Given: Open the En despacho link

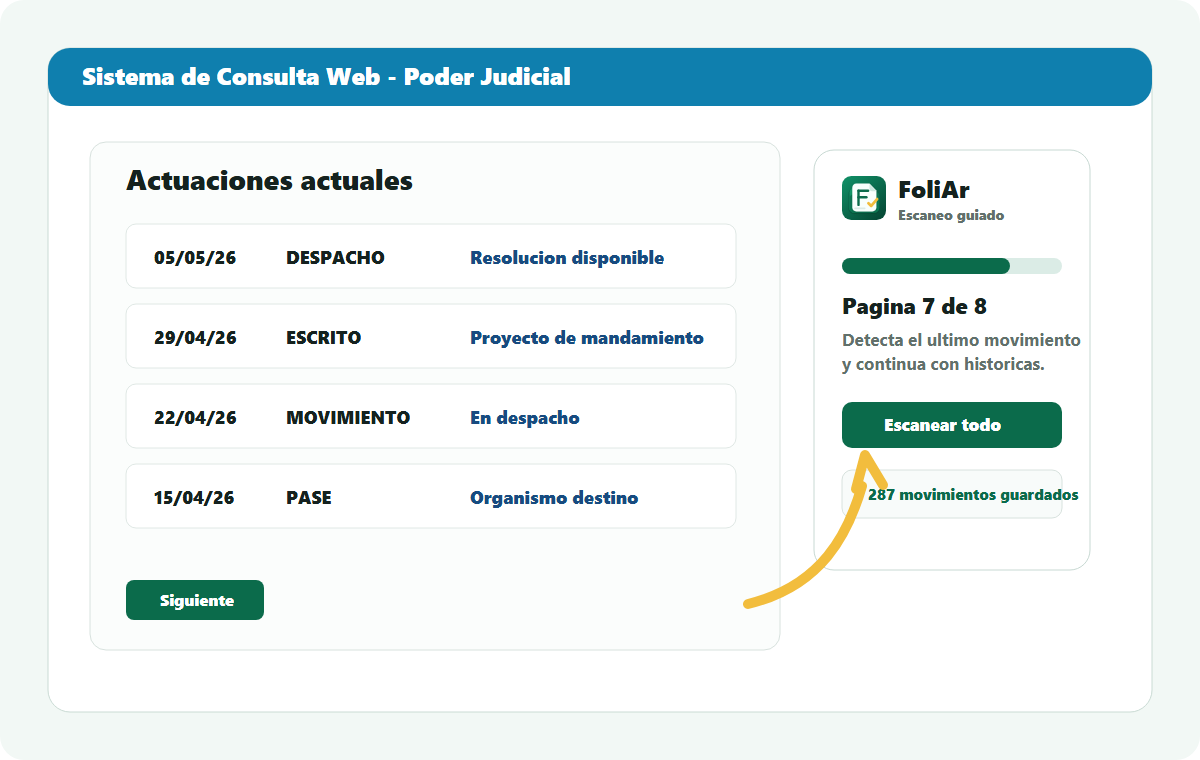Looking at the screenshot, I should pos(525,418).
